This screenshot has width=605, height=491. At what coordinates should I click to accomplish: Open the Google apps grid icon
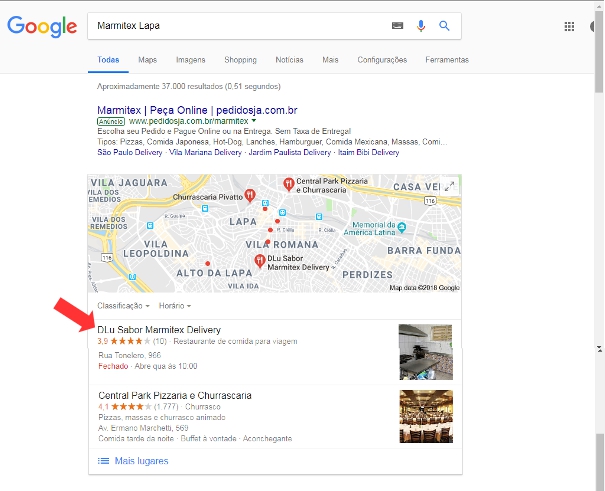coord(569,26)
